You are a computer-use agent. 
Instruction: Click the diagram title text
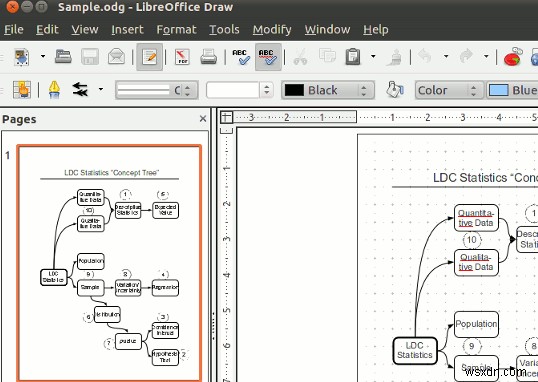pyautogui.click(x=485, y=178)
